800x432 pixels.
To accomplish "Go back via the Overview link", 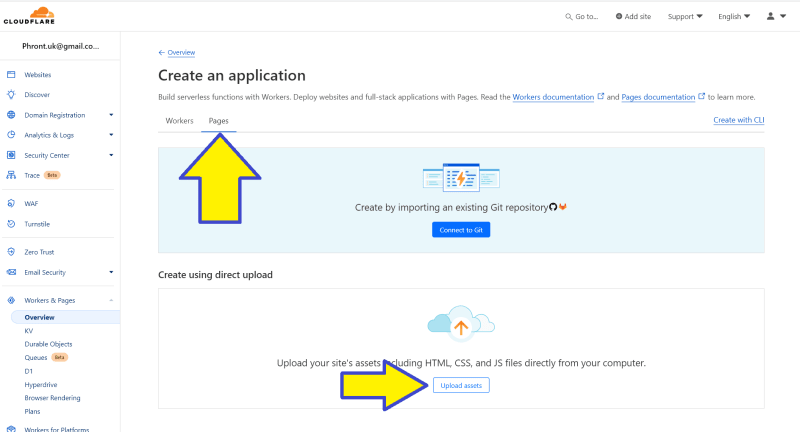I will pos(181,53).
